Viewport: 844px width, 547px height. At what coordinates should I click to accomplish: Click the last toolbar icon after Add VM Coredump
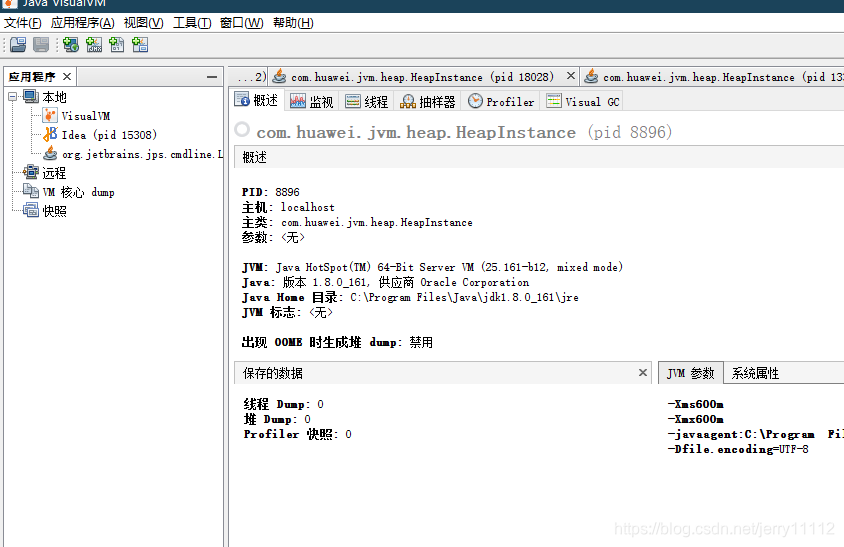(140, 45)
